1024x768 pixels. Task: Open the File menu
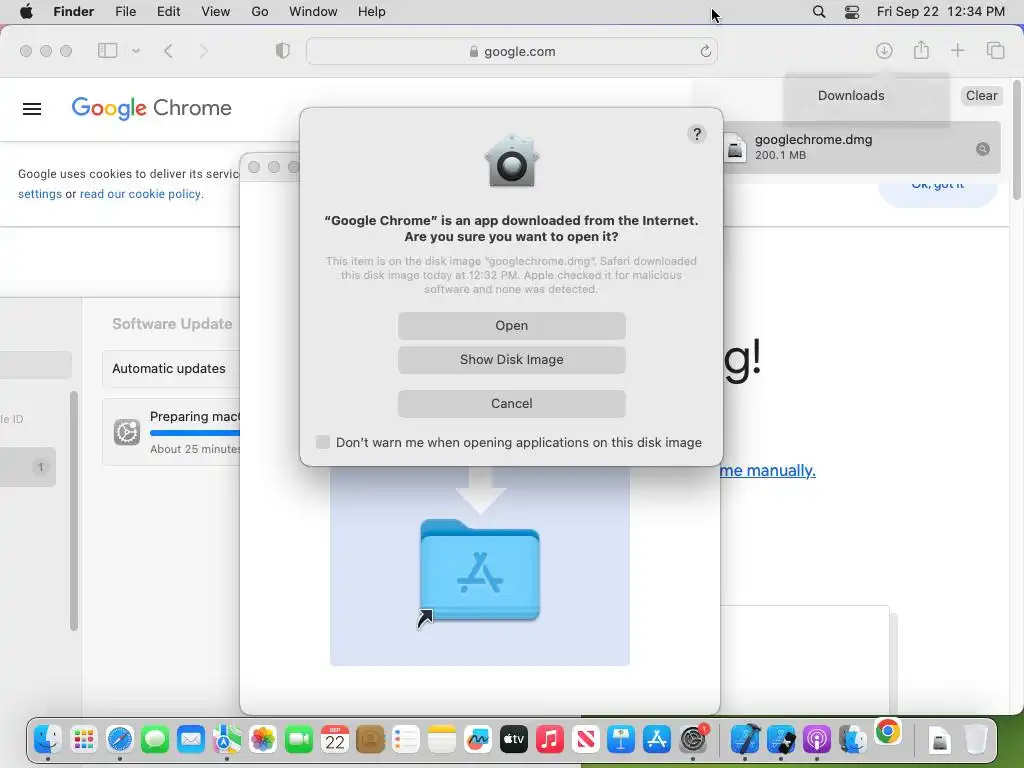coord(125,12)
